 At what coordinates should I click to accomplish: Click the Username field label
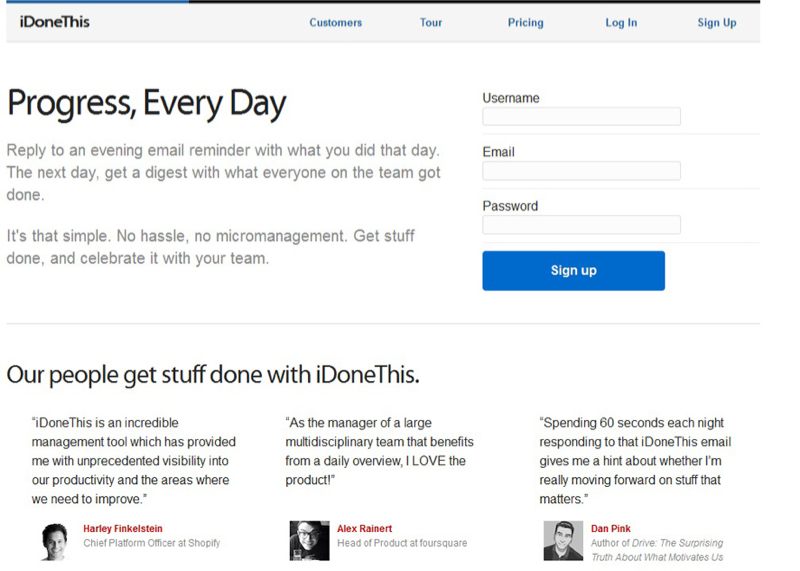pyautogui.click(x=511, y=98)
